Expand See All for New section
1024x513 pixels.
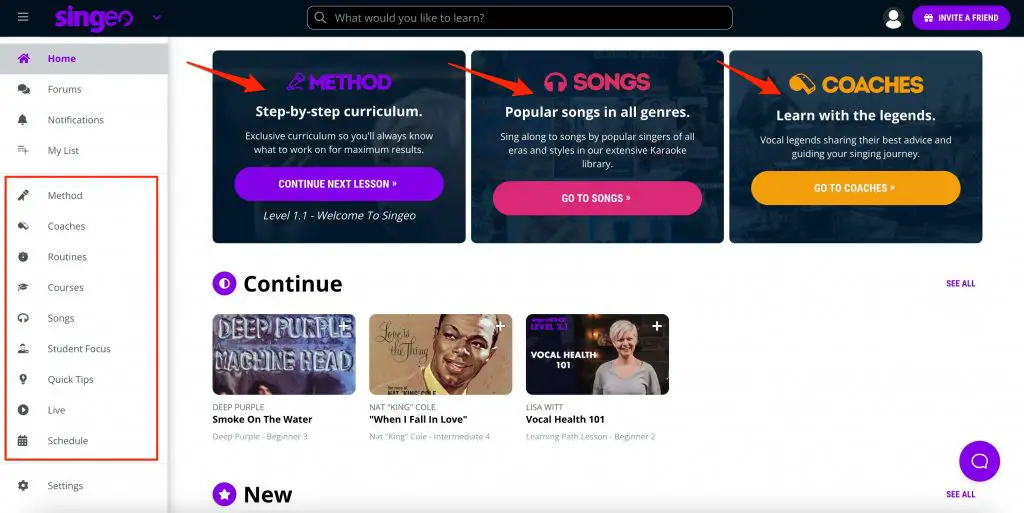coord(960,494)
